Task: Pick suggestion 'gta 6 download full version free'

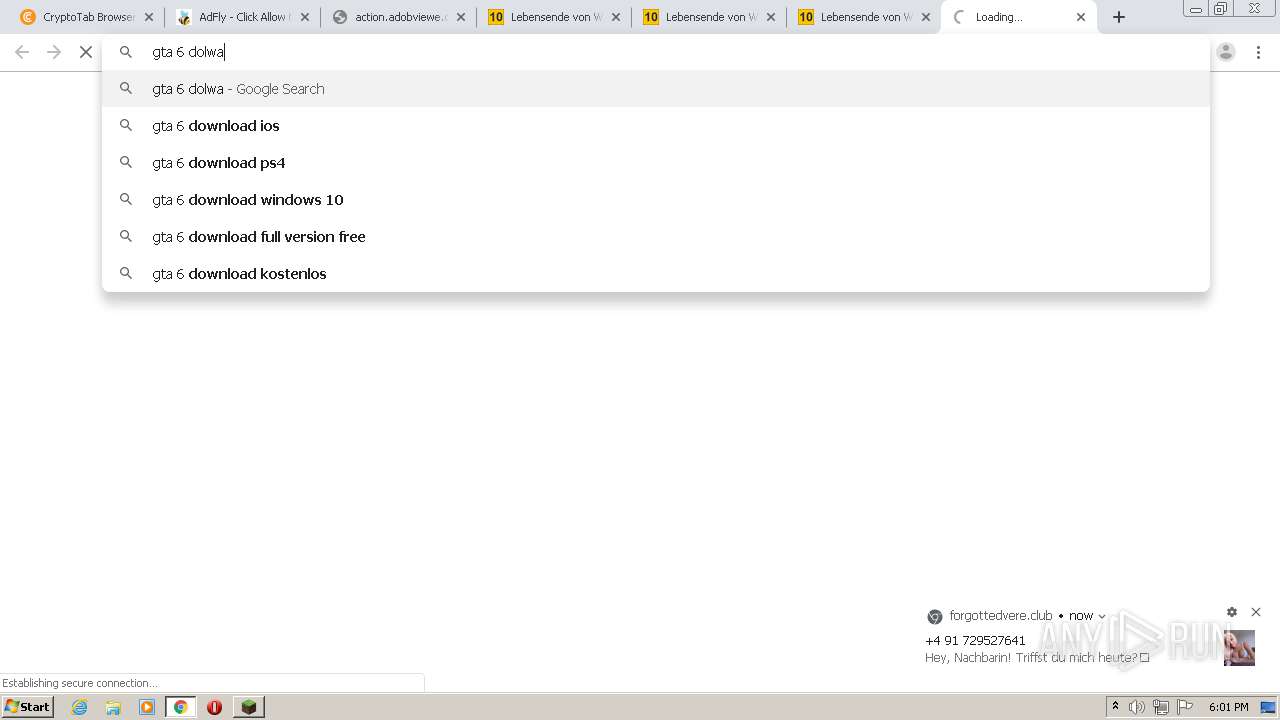Action: coord(656,237)
